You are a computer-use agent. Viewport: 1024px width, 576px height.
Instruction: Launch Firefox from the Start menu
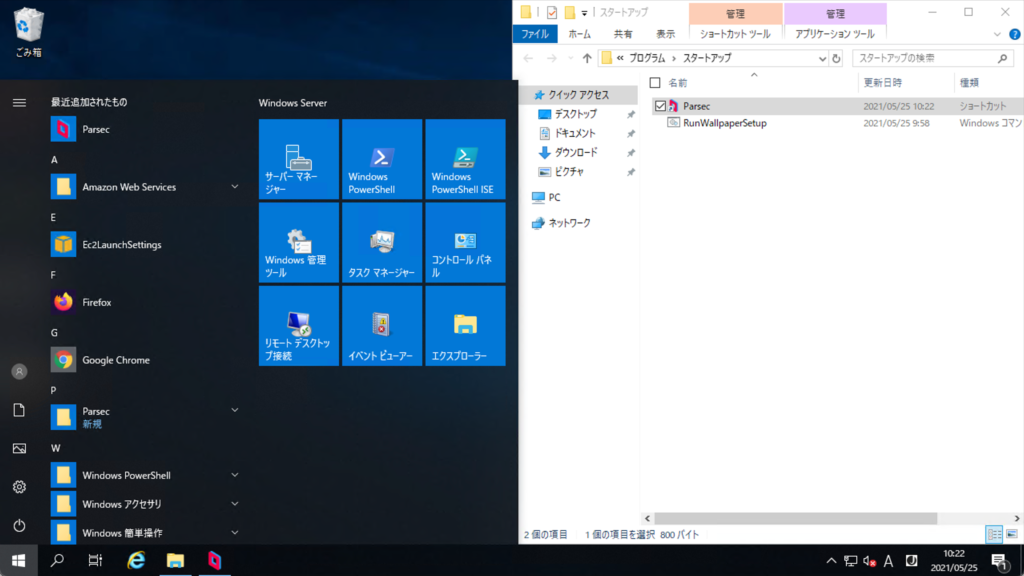(x=146, y=302)
